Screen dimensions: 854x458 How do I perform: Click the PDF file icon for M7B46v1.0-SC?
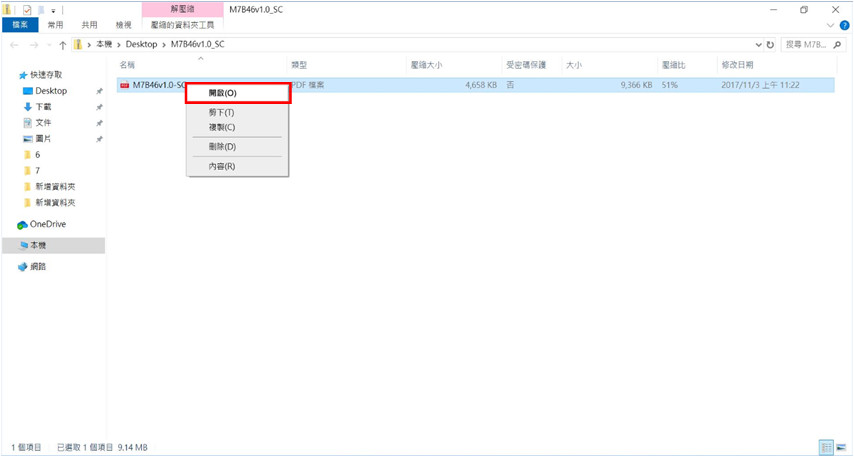125,86
